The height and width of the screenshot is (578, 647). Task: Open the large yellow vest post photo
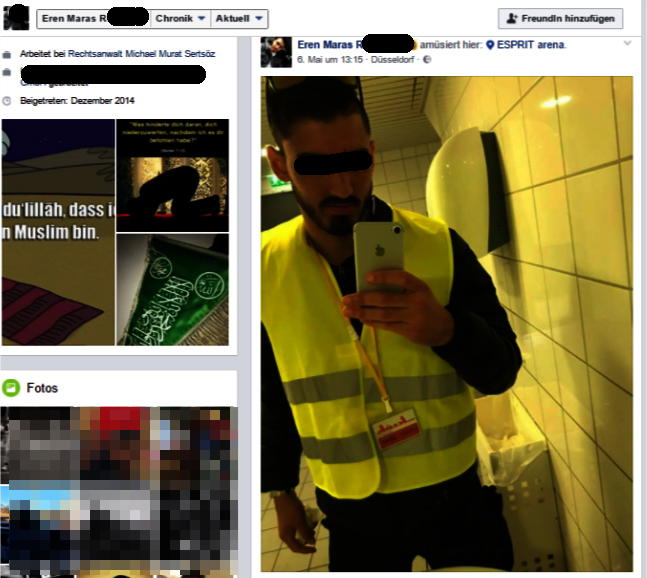tap(446, 323)
